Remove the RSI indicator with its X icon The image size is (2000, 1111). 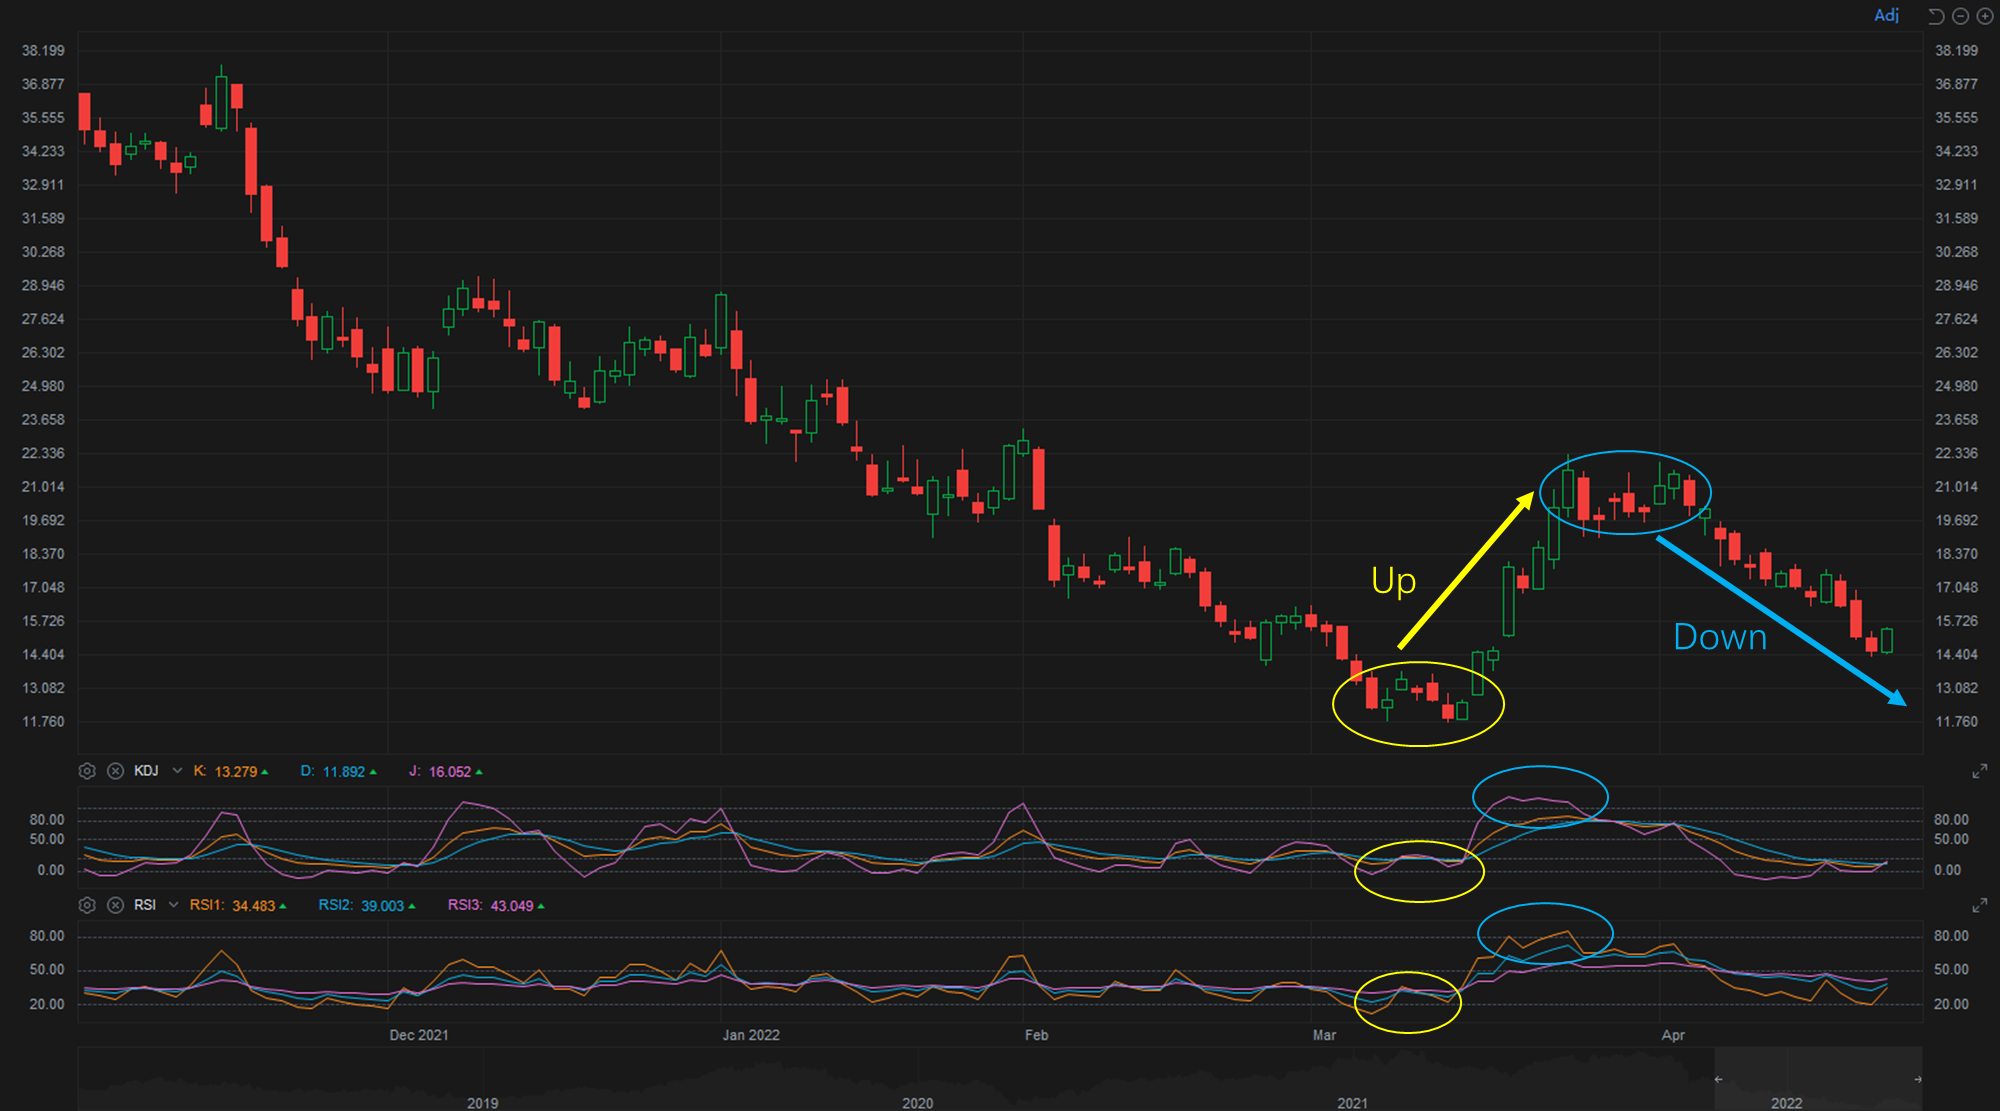115,905
